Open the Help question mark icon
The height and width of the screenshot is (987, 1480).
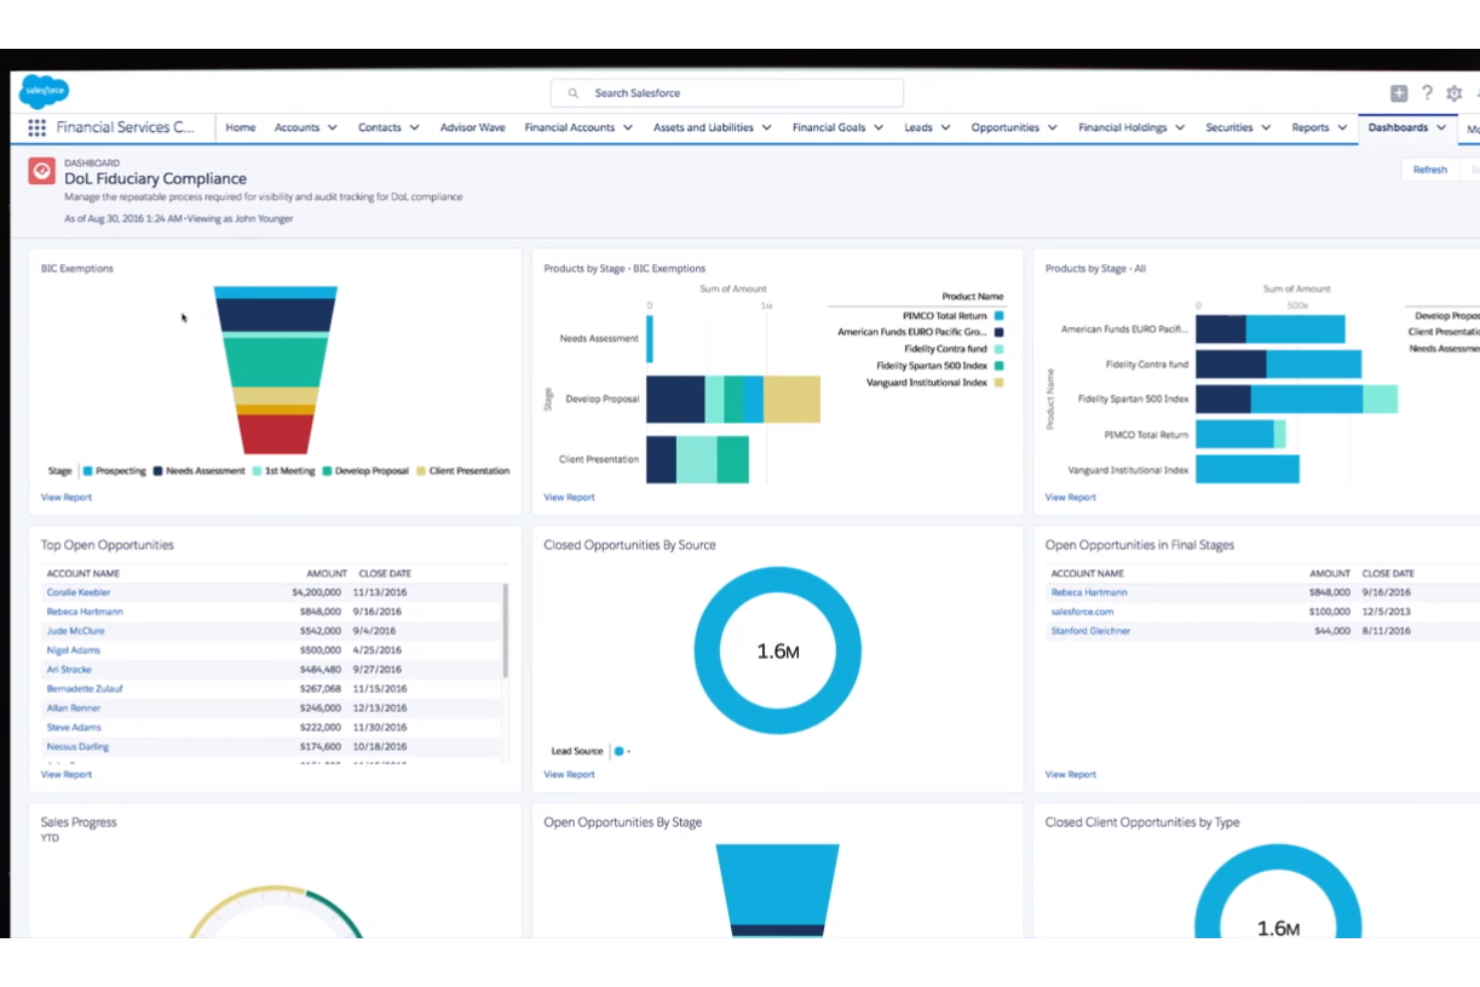[1427, 93]
